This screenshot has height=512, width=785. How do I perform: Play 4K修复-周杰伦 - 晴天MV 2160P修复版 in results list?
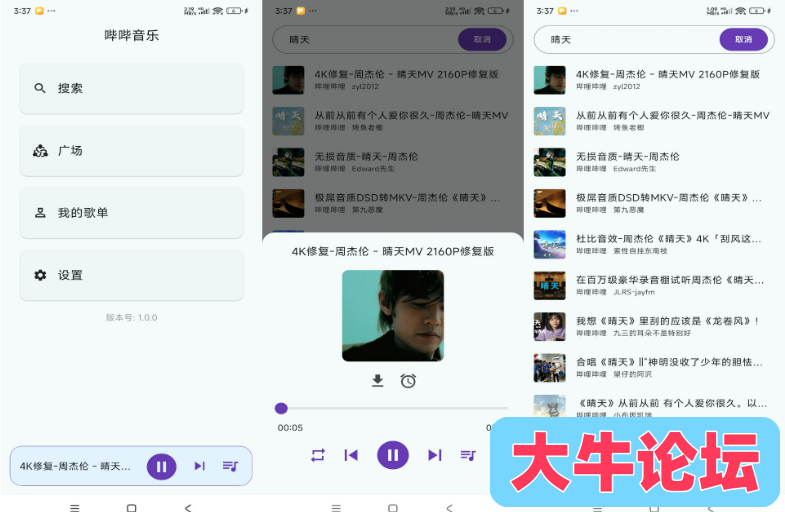point(654,80)
